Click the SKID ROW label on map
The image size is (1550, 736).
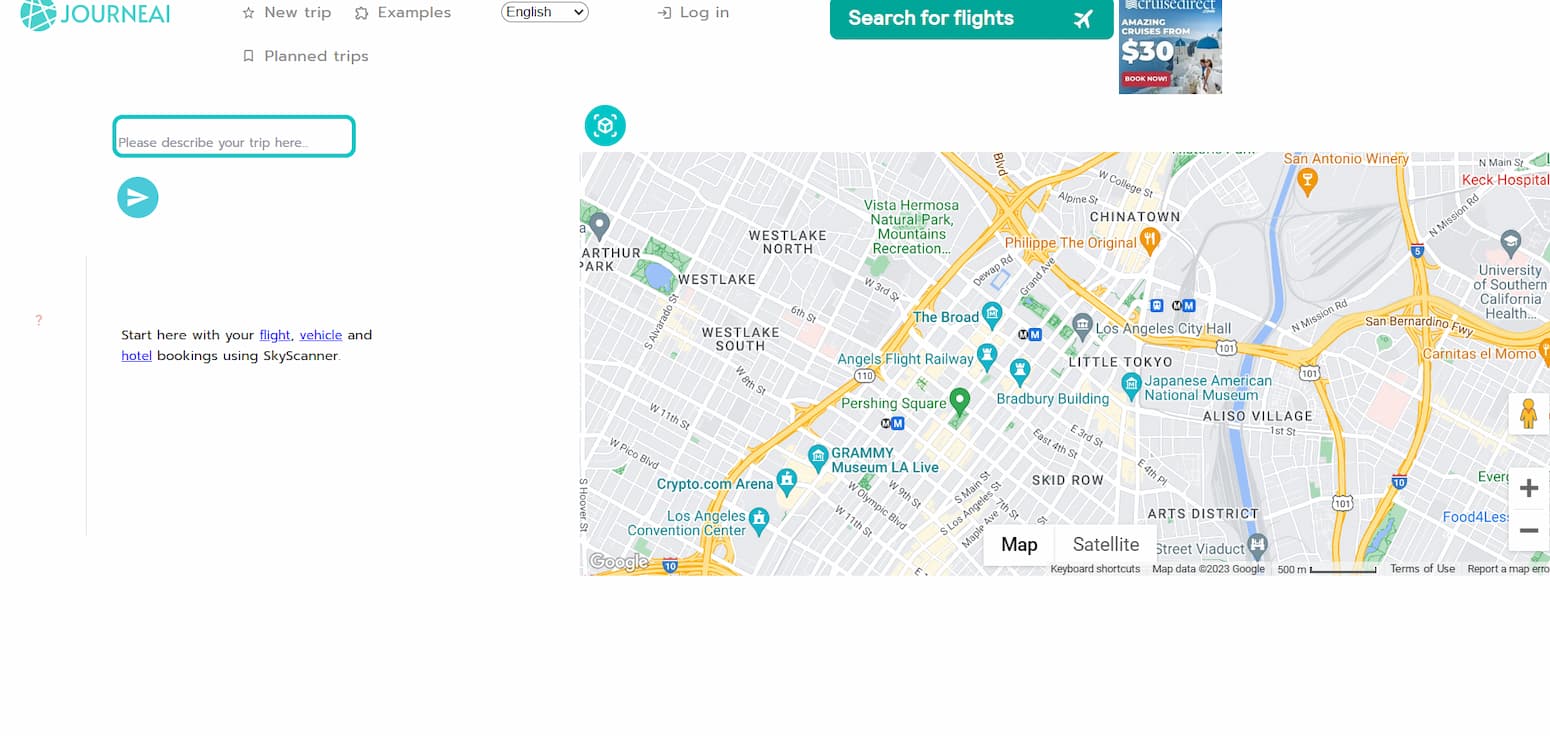(x=1068, y=480)
